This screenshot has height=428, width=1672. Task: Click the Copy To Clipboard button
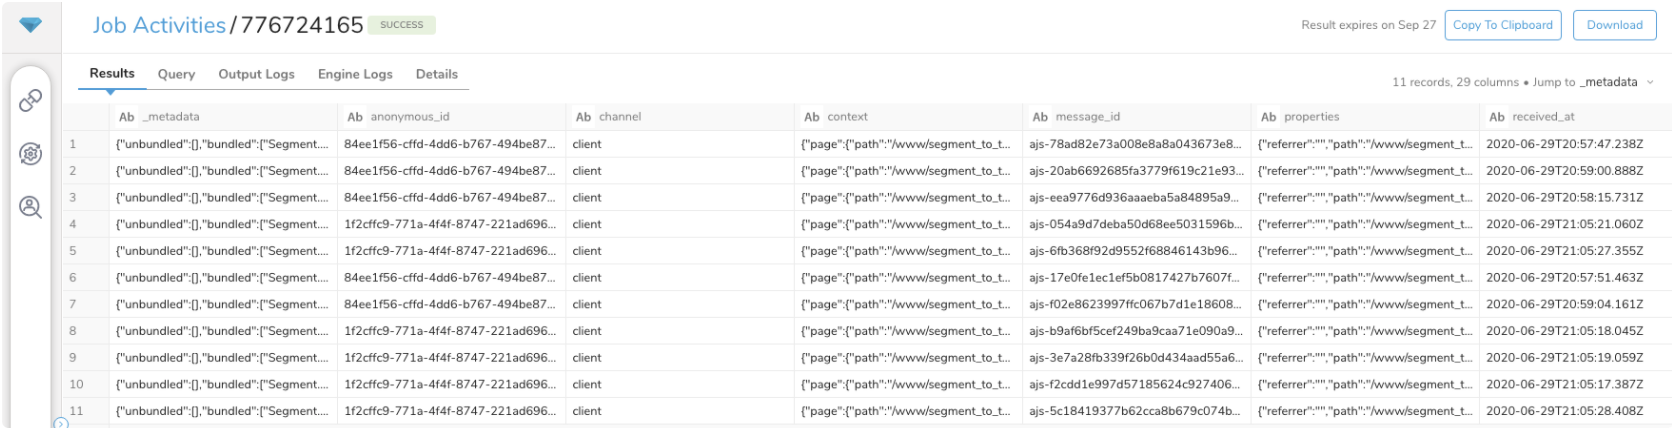[x=1502, y=25]
